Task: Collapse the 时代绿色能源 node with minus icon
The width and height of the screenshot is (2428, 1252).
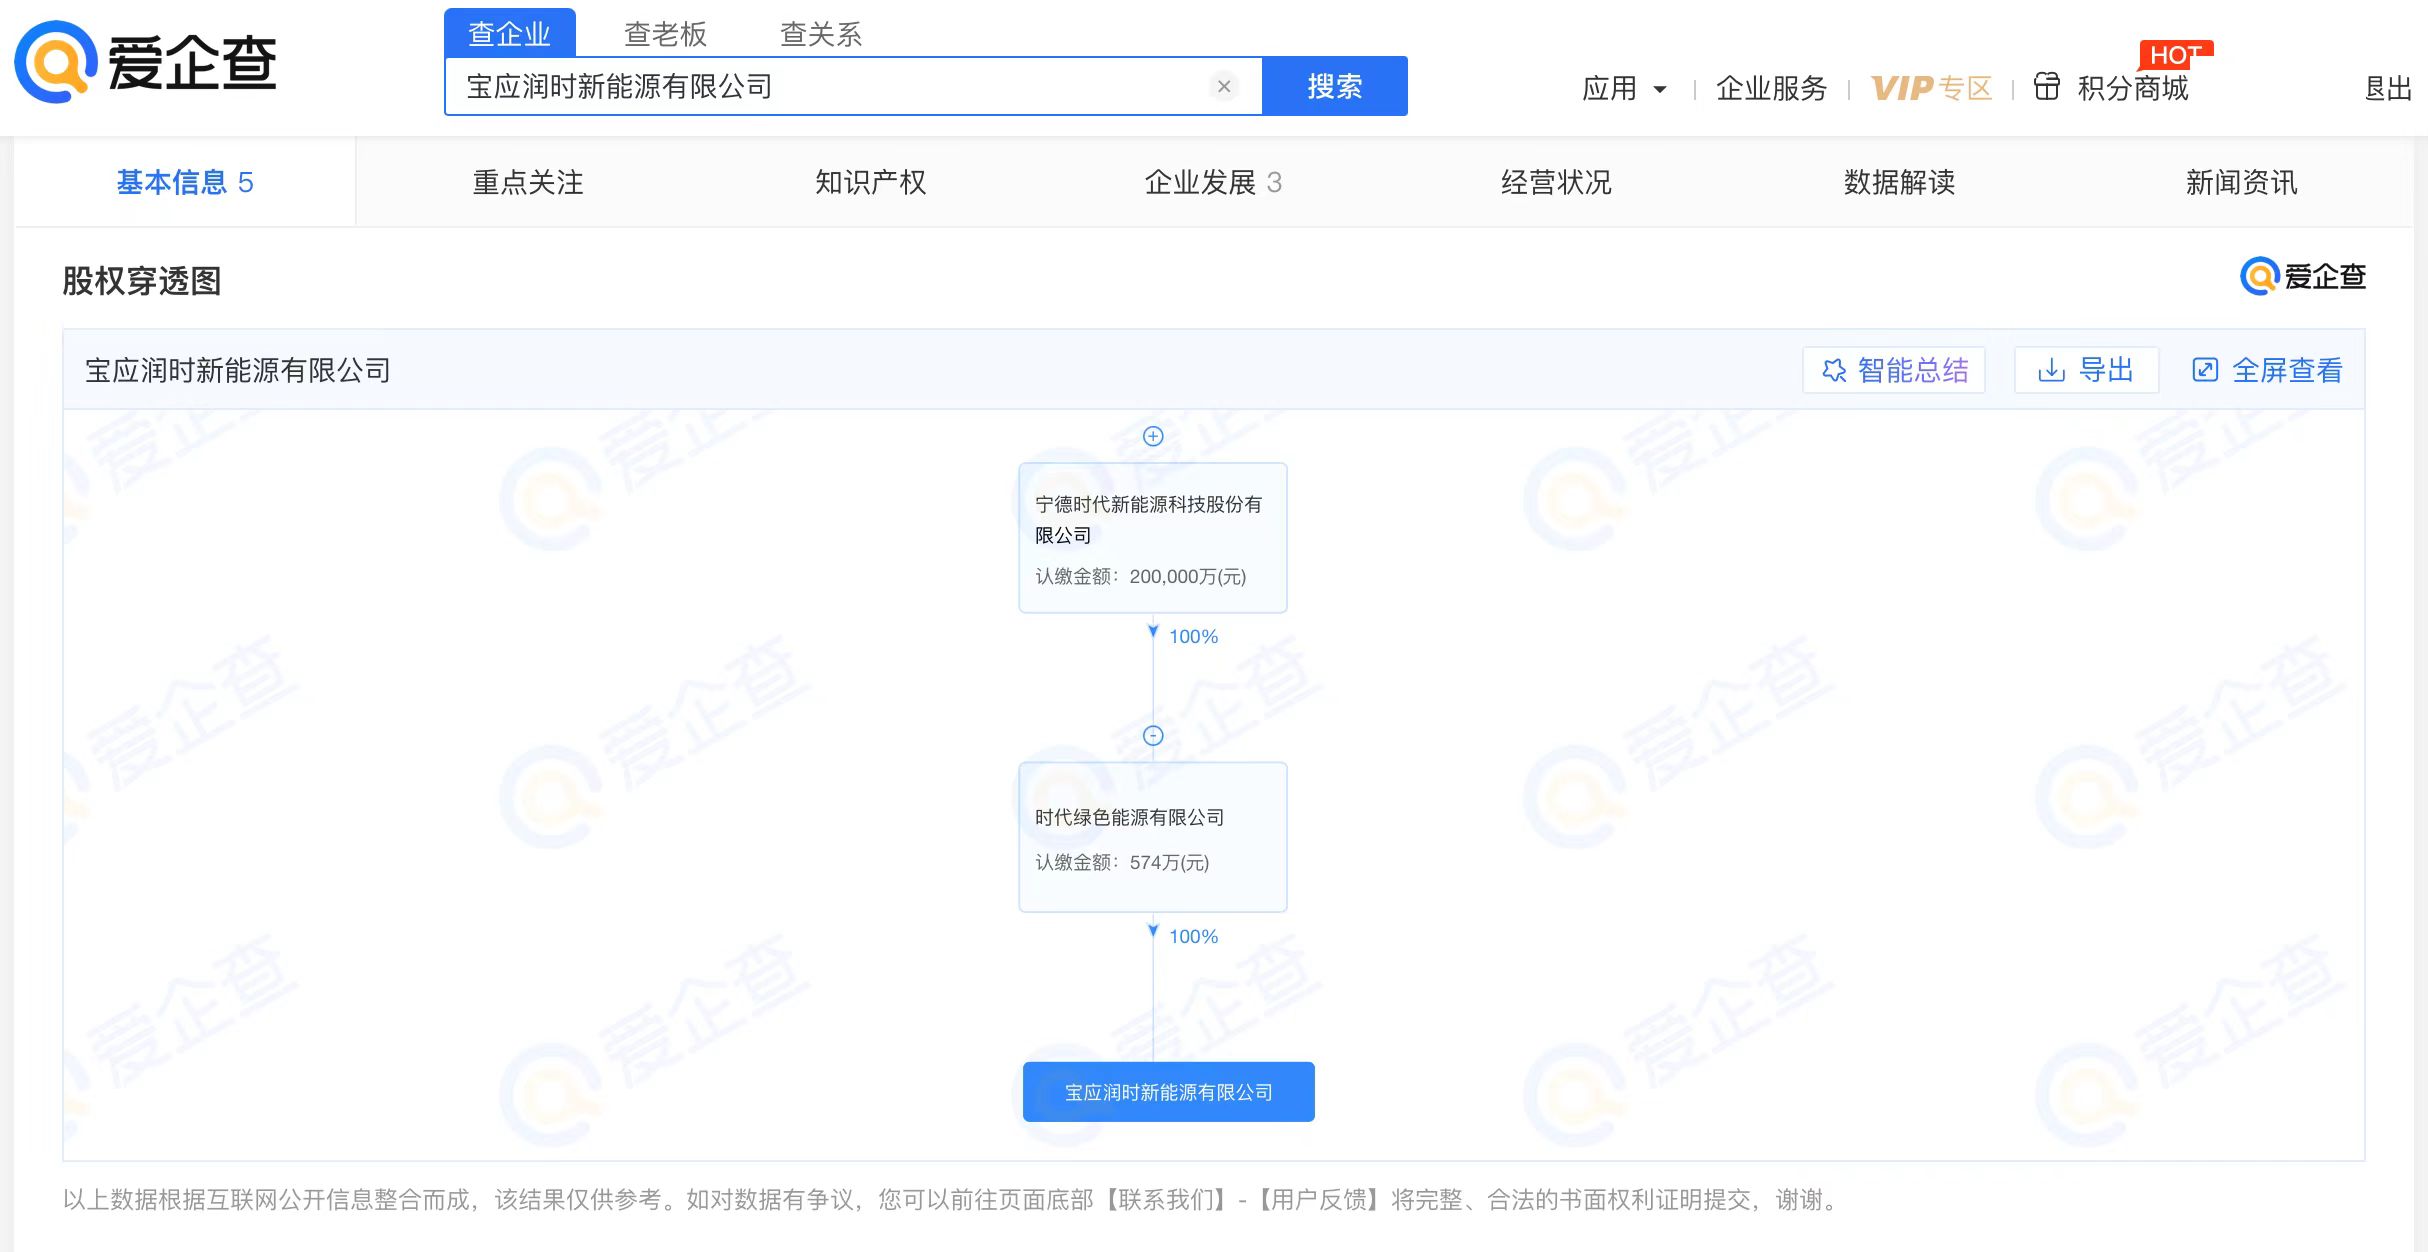Action: click(1153, 736)
